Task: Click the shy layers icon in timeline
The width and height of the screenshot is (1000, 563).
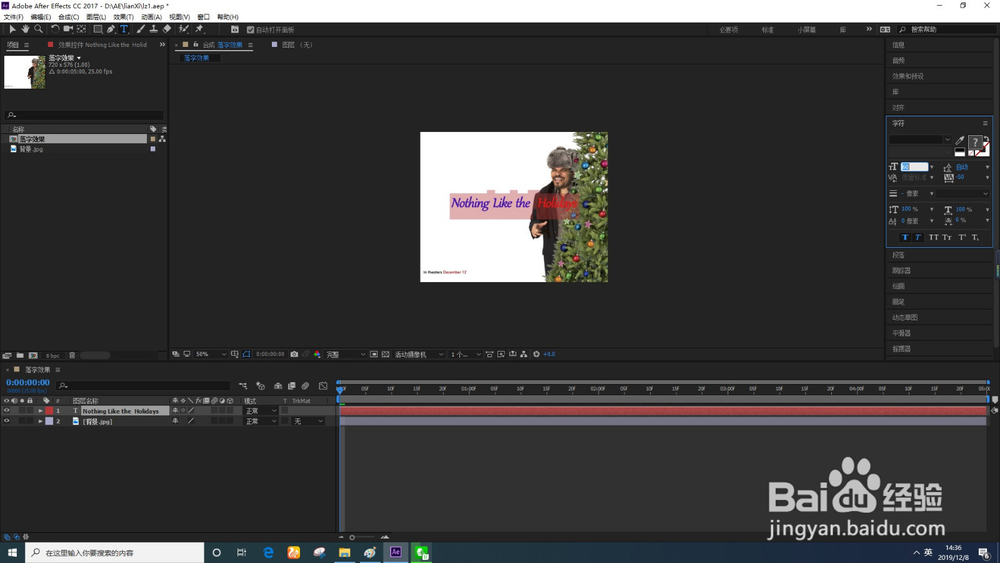Action: (x=278, y=386)
